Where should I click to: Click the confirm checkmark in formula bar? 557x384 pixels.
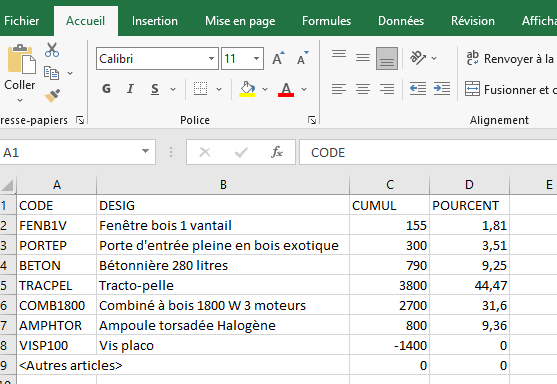(241, 152)
